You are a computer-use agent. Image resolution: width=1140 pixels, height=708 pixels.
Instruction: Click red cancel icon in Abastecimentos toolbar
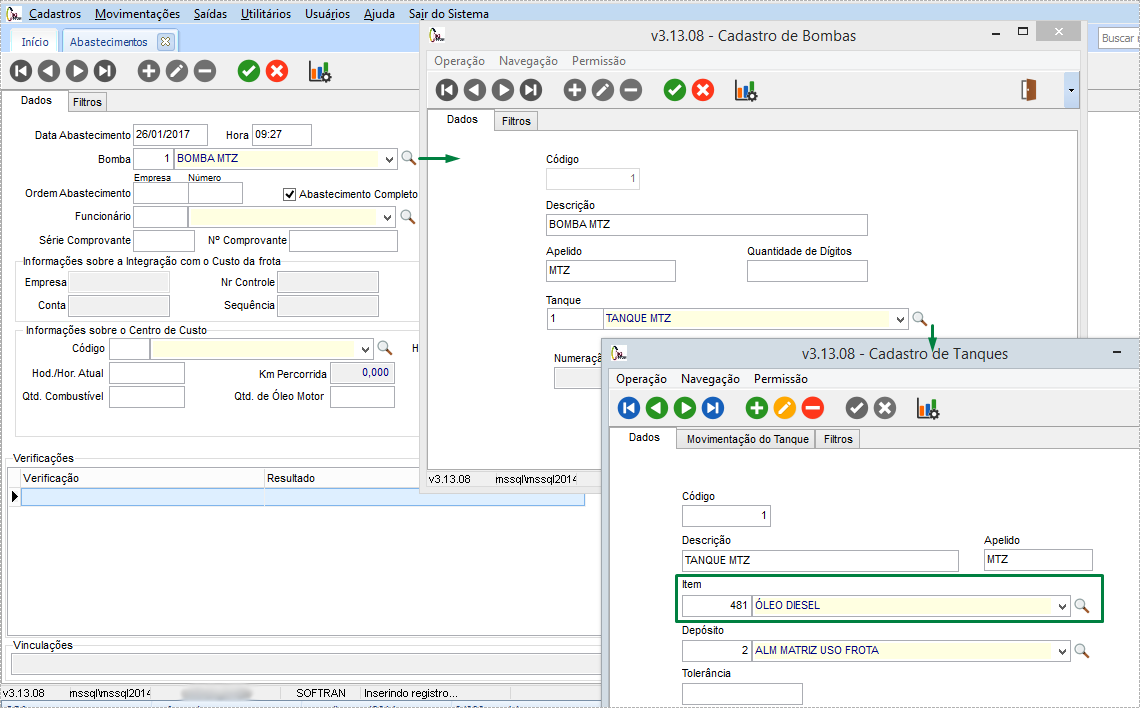pos(277,71)
